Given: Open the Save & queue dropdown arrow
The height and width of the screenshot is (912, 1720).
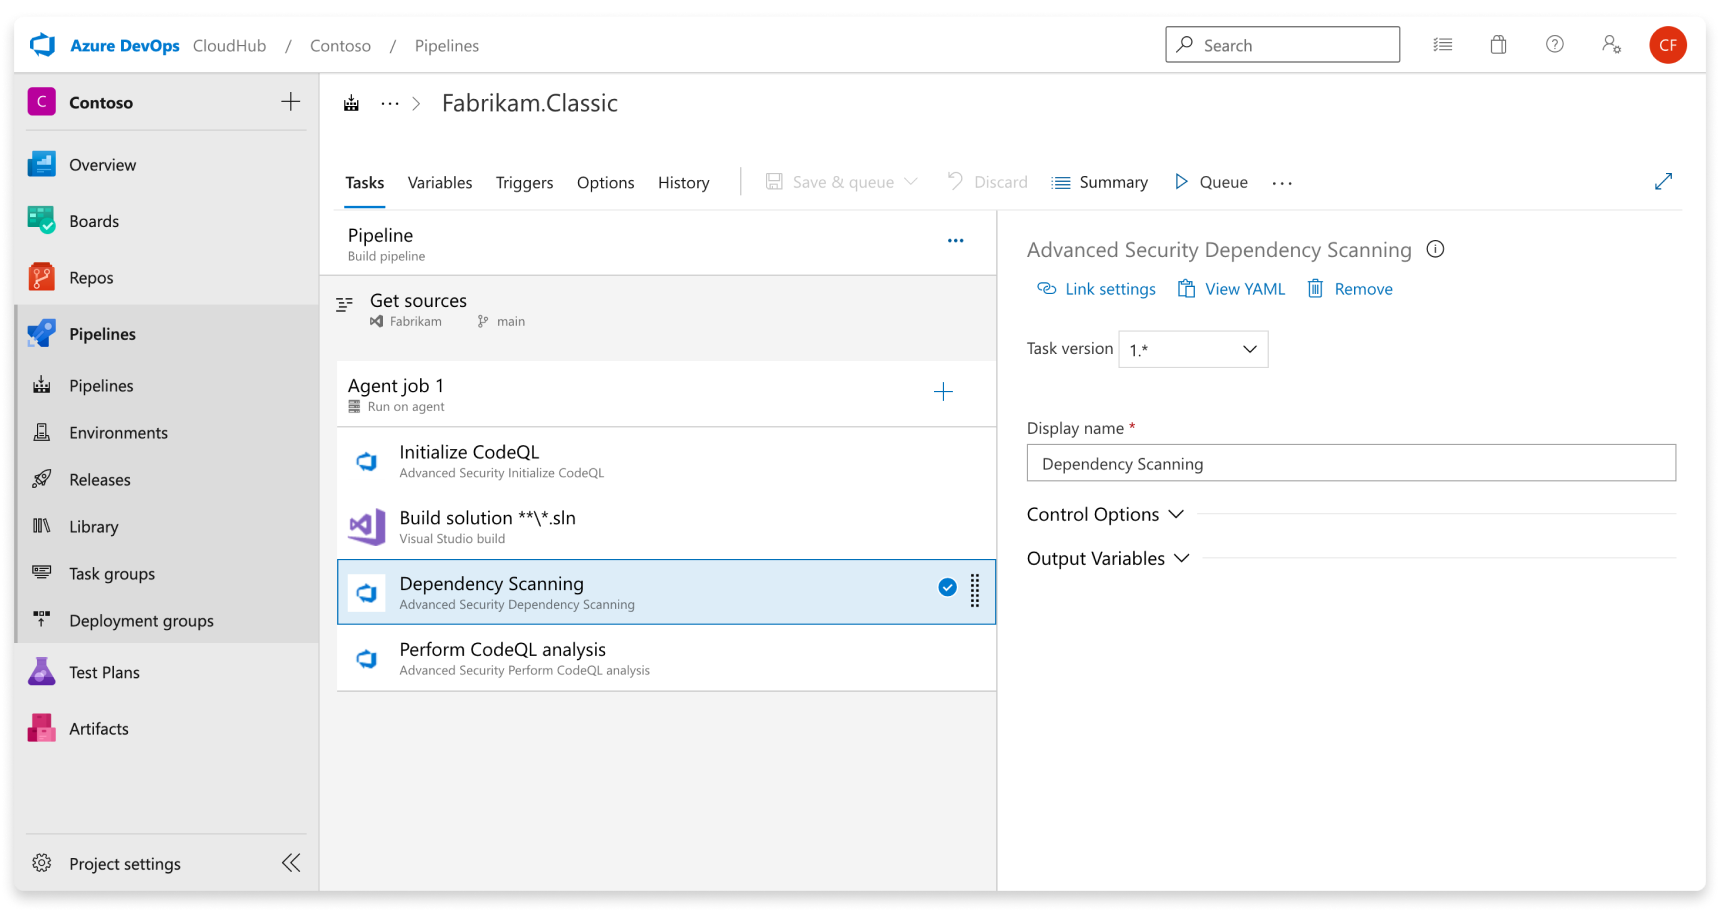Looking at the screenshot, I should click(911, 181).
